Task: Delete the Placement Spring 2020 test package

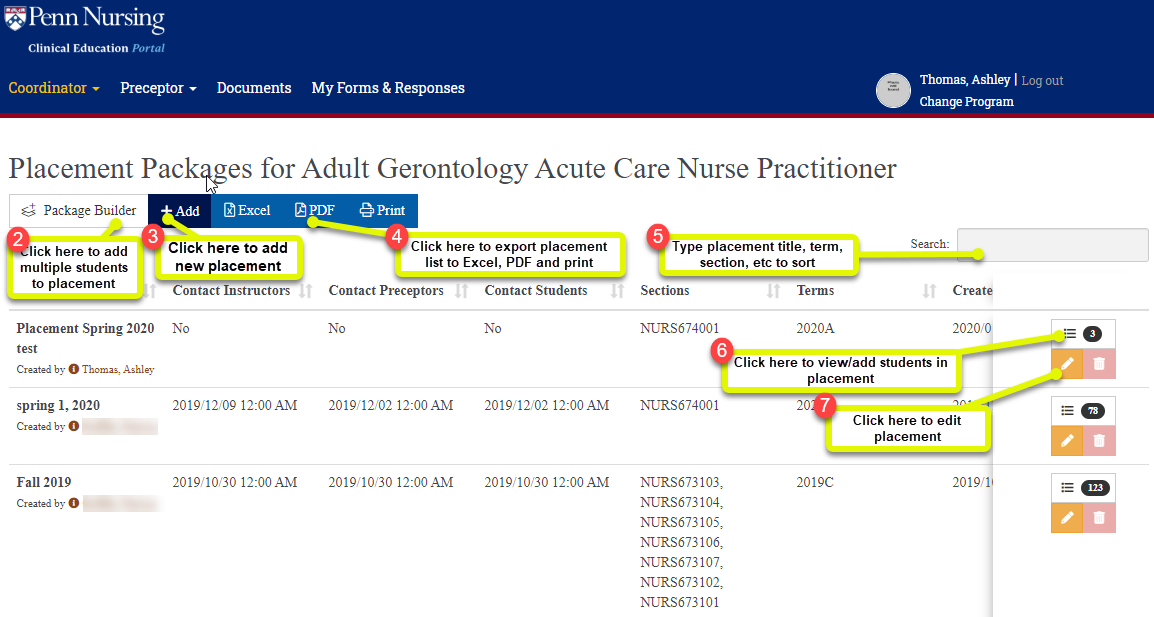Action: [x=1100, y=364]
